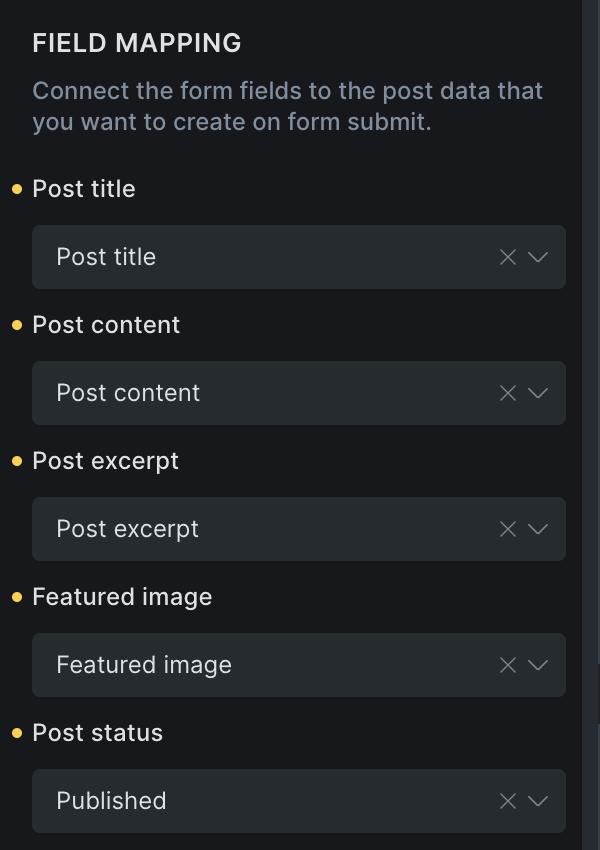Clear the Published post status value
The width and height of the screenshot is (600, 850).
click(508, 801)
